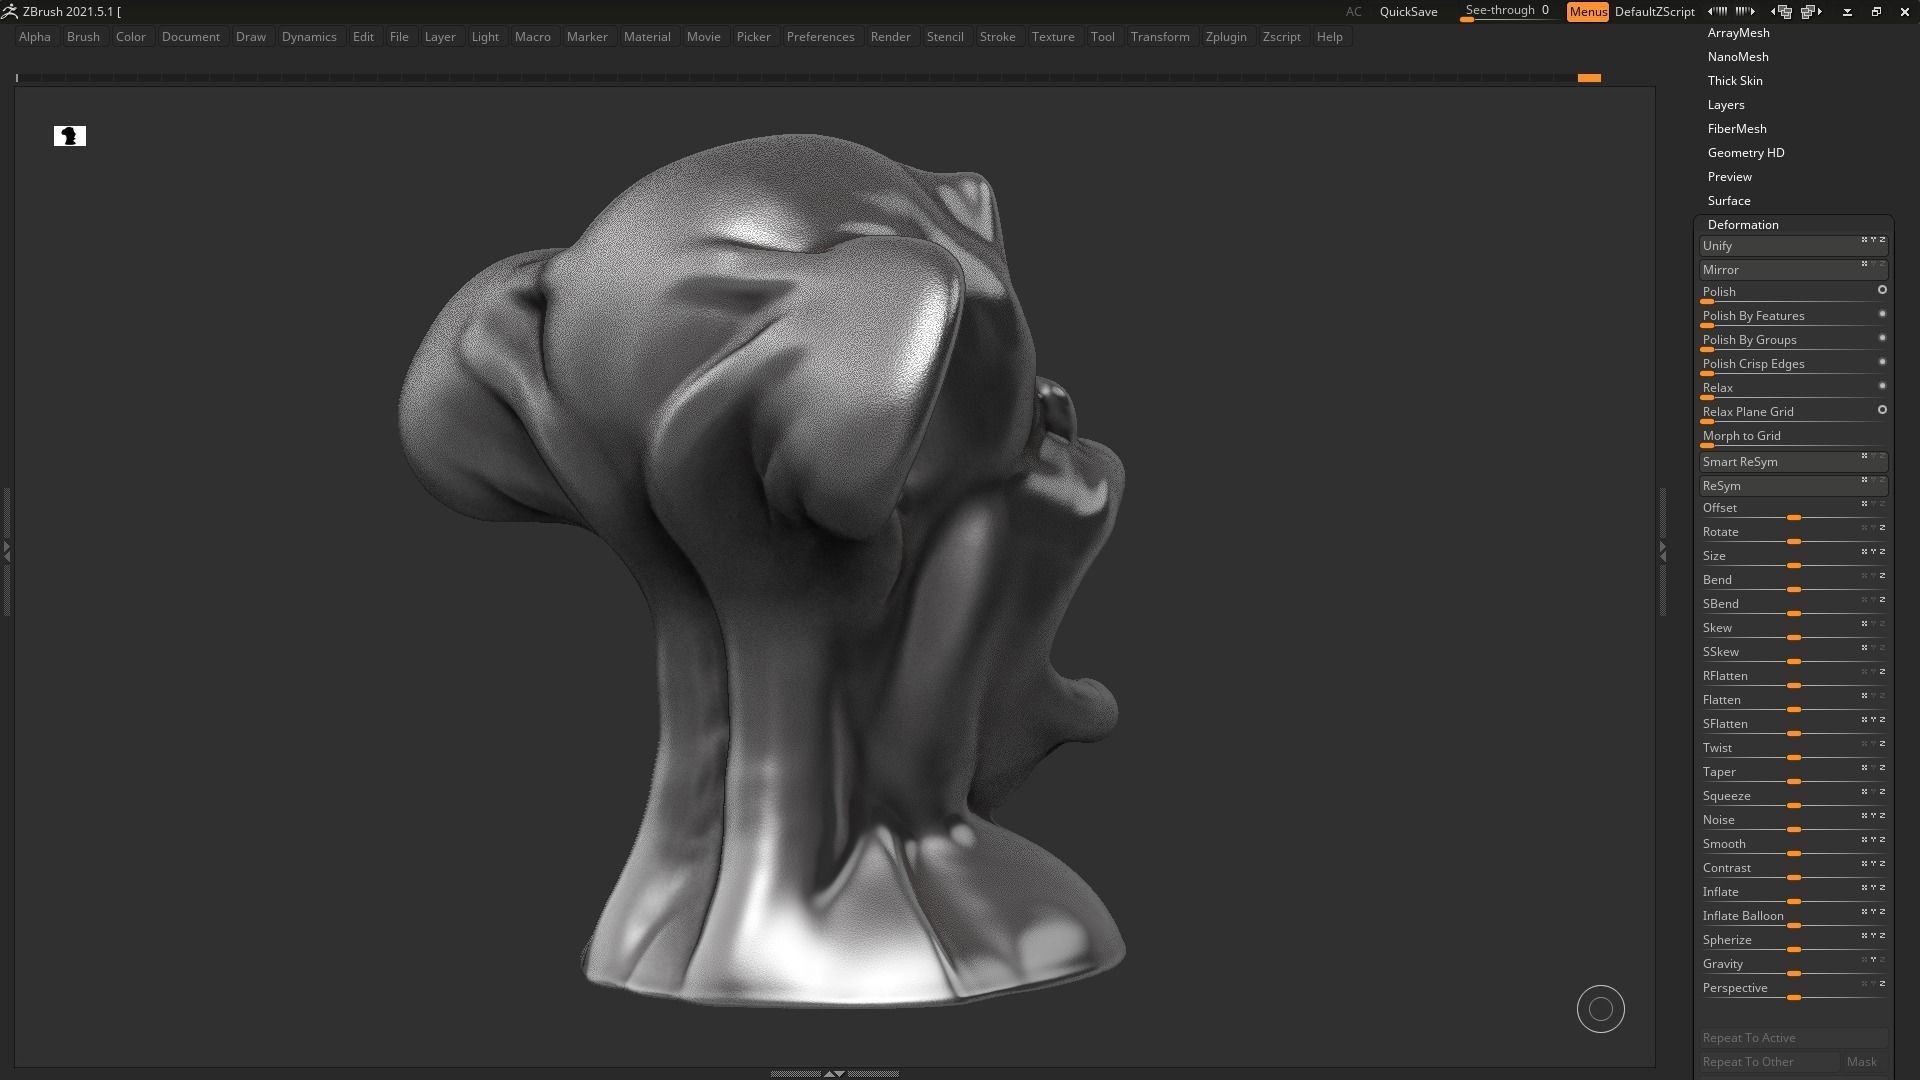Click the bottom shelf divider arrows
1920x1080 pixels.
(834, 1073)
